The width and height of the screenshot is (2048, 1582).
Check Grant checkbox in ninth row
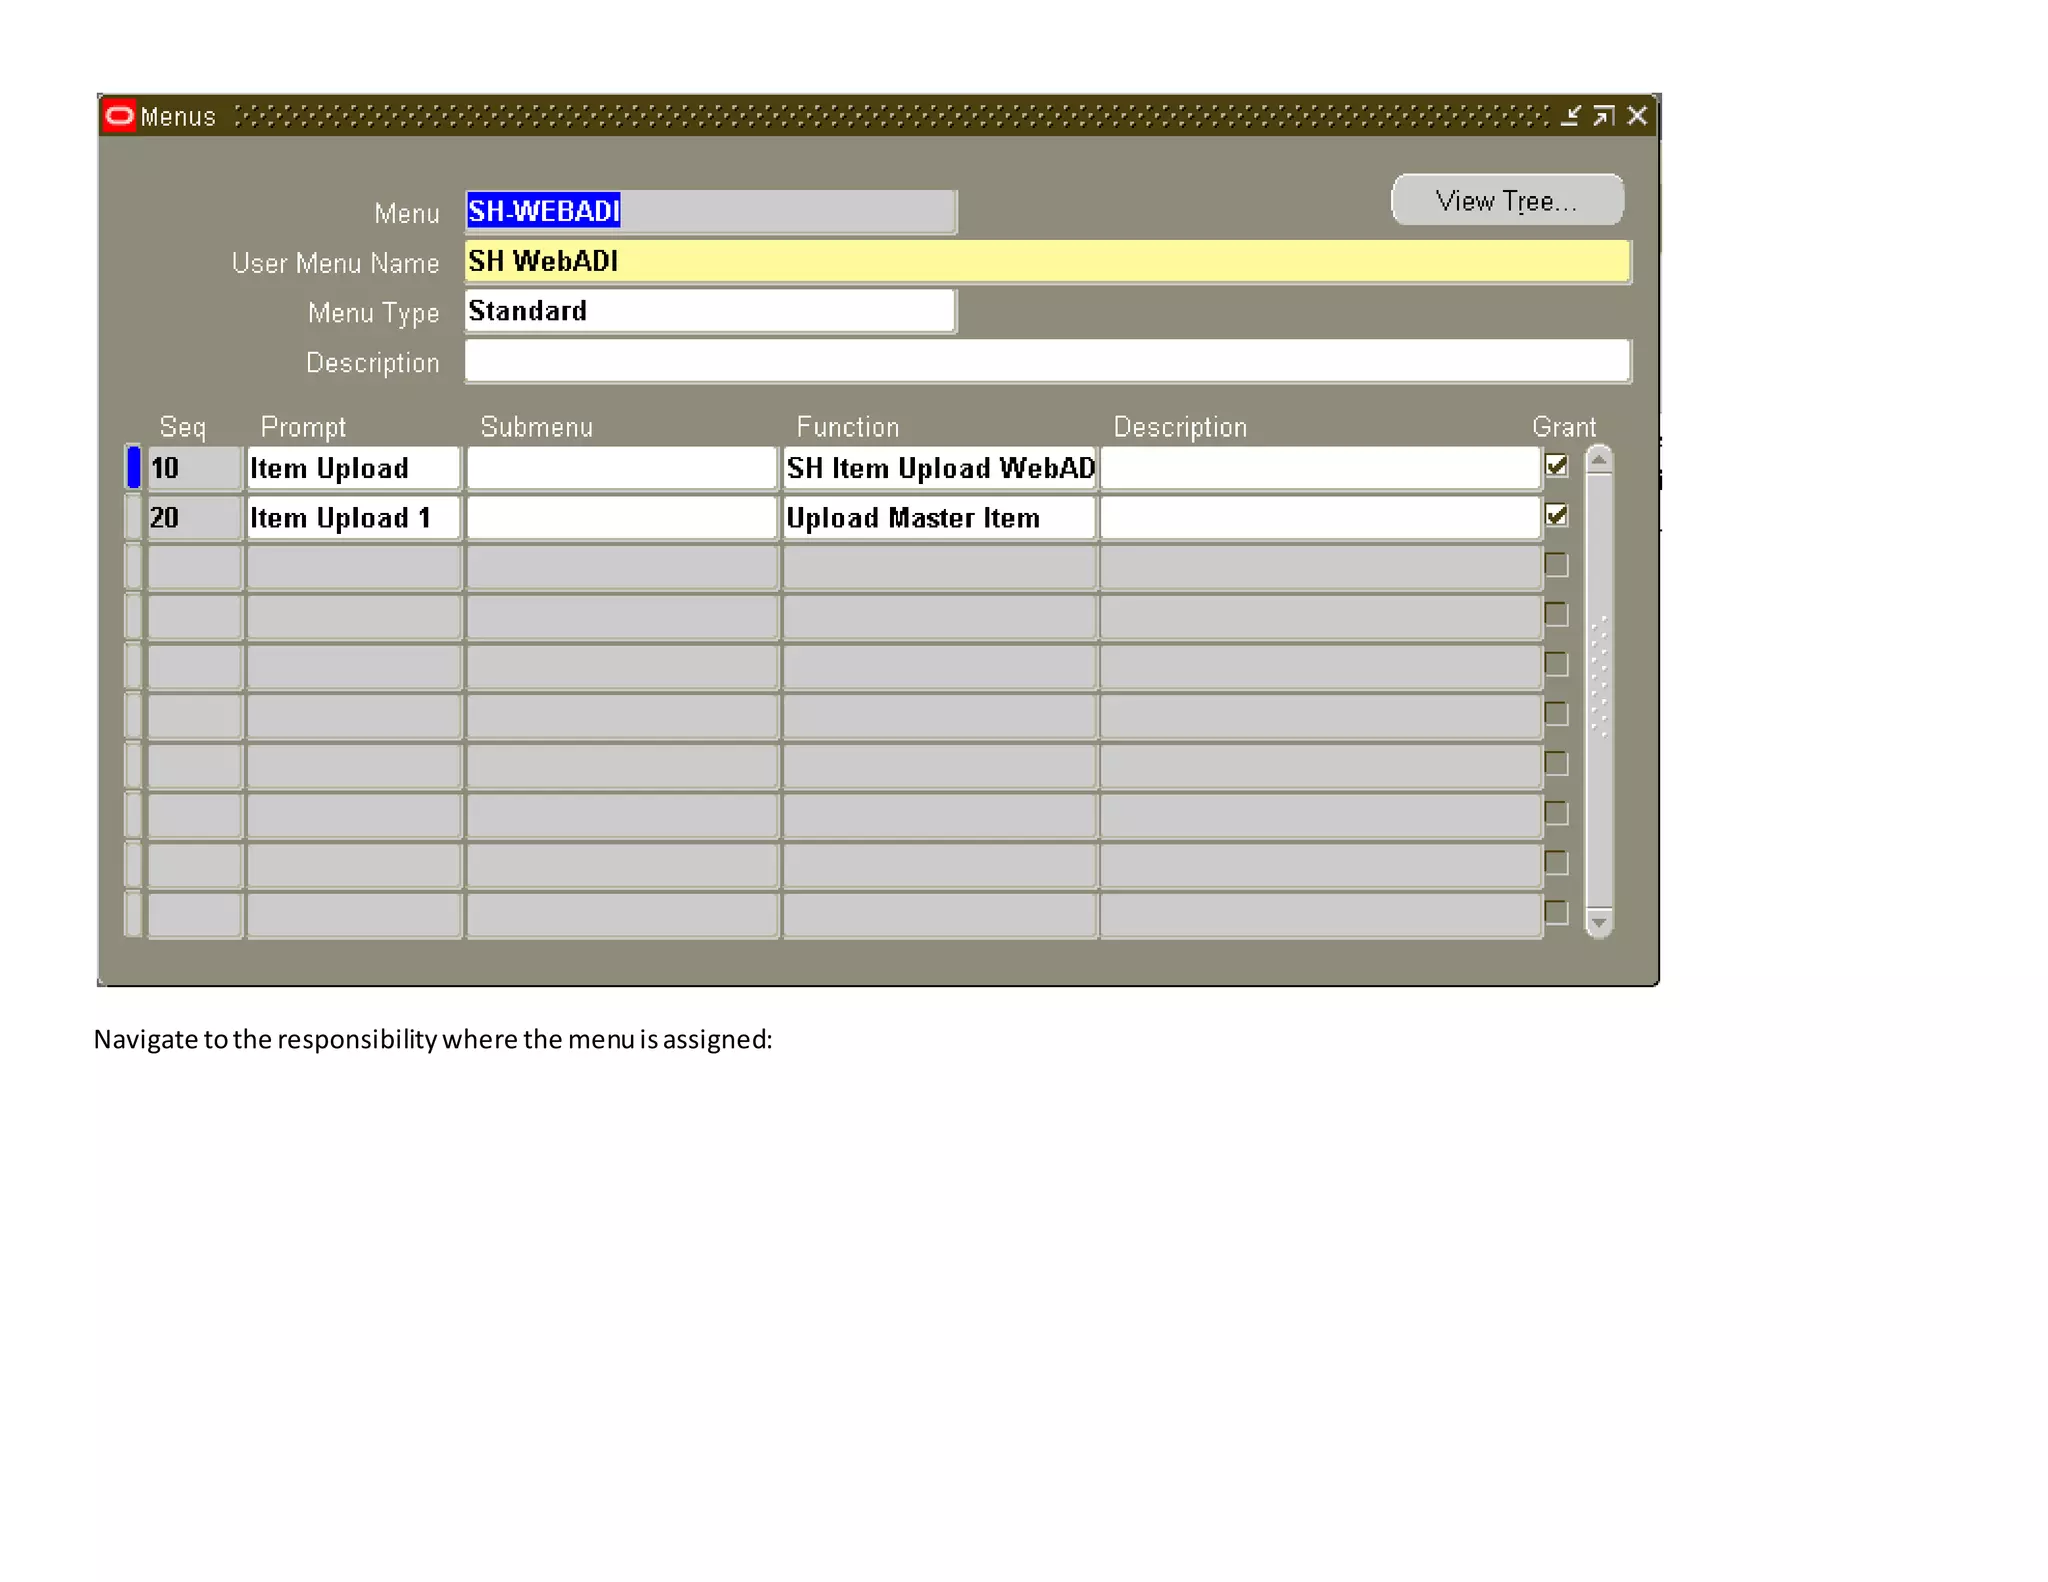1556,863
